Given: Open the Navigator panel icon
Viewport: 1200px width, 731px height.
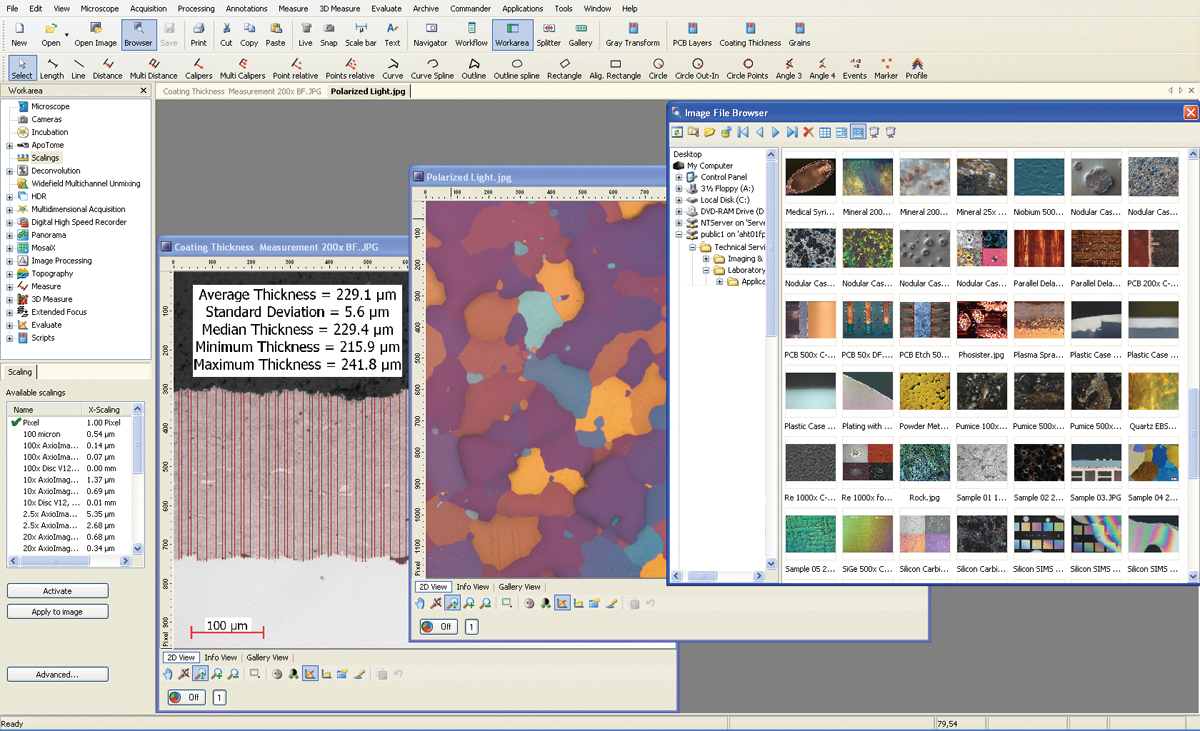Looking at the screenshot, I should point(430,29).
